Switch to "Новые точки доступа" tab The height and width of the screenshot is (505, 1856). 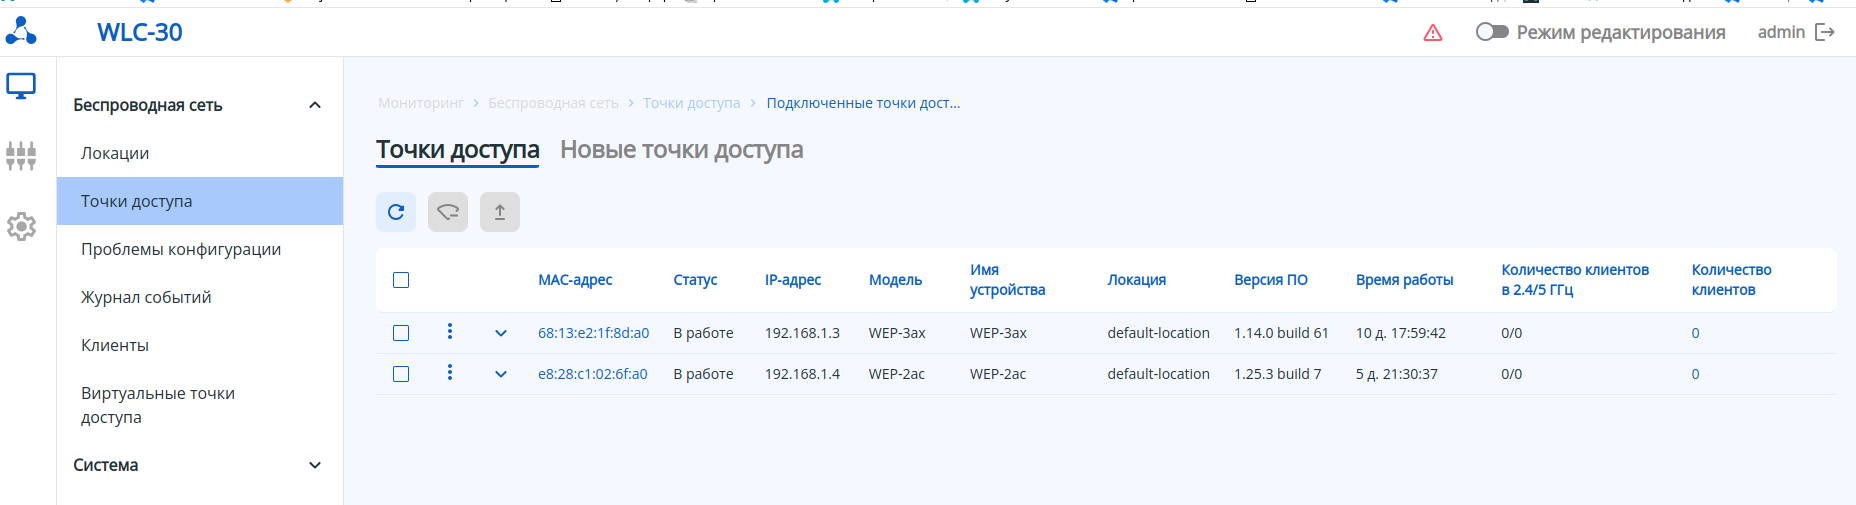(x=681, y=150)
